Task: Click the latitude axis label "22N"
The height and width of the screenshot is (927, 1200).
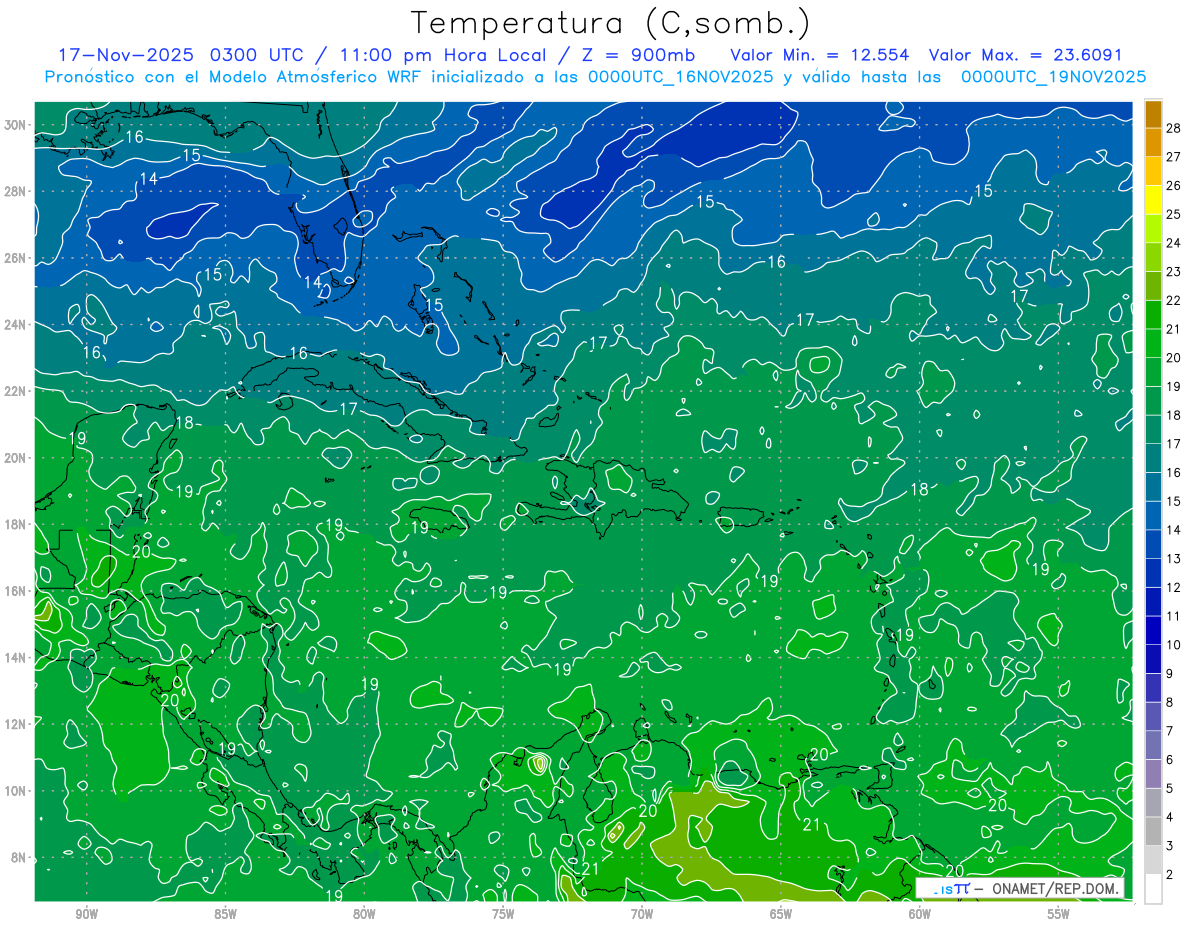Action: tap(15, 391)
